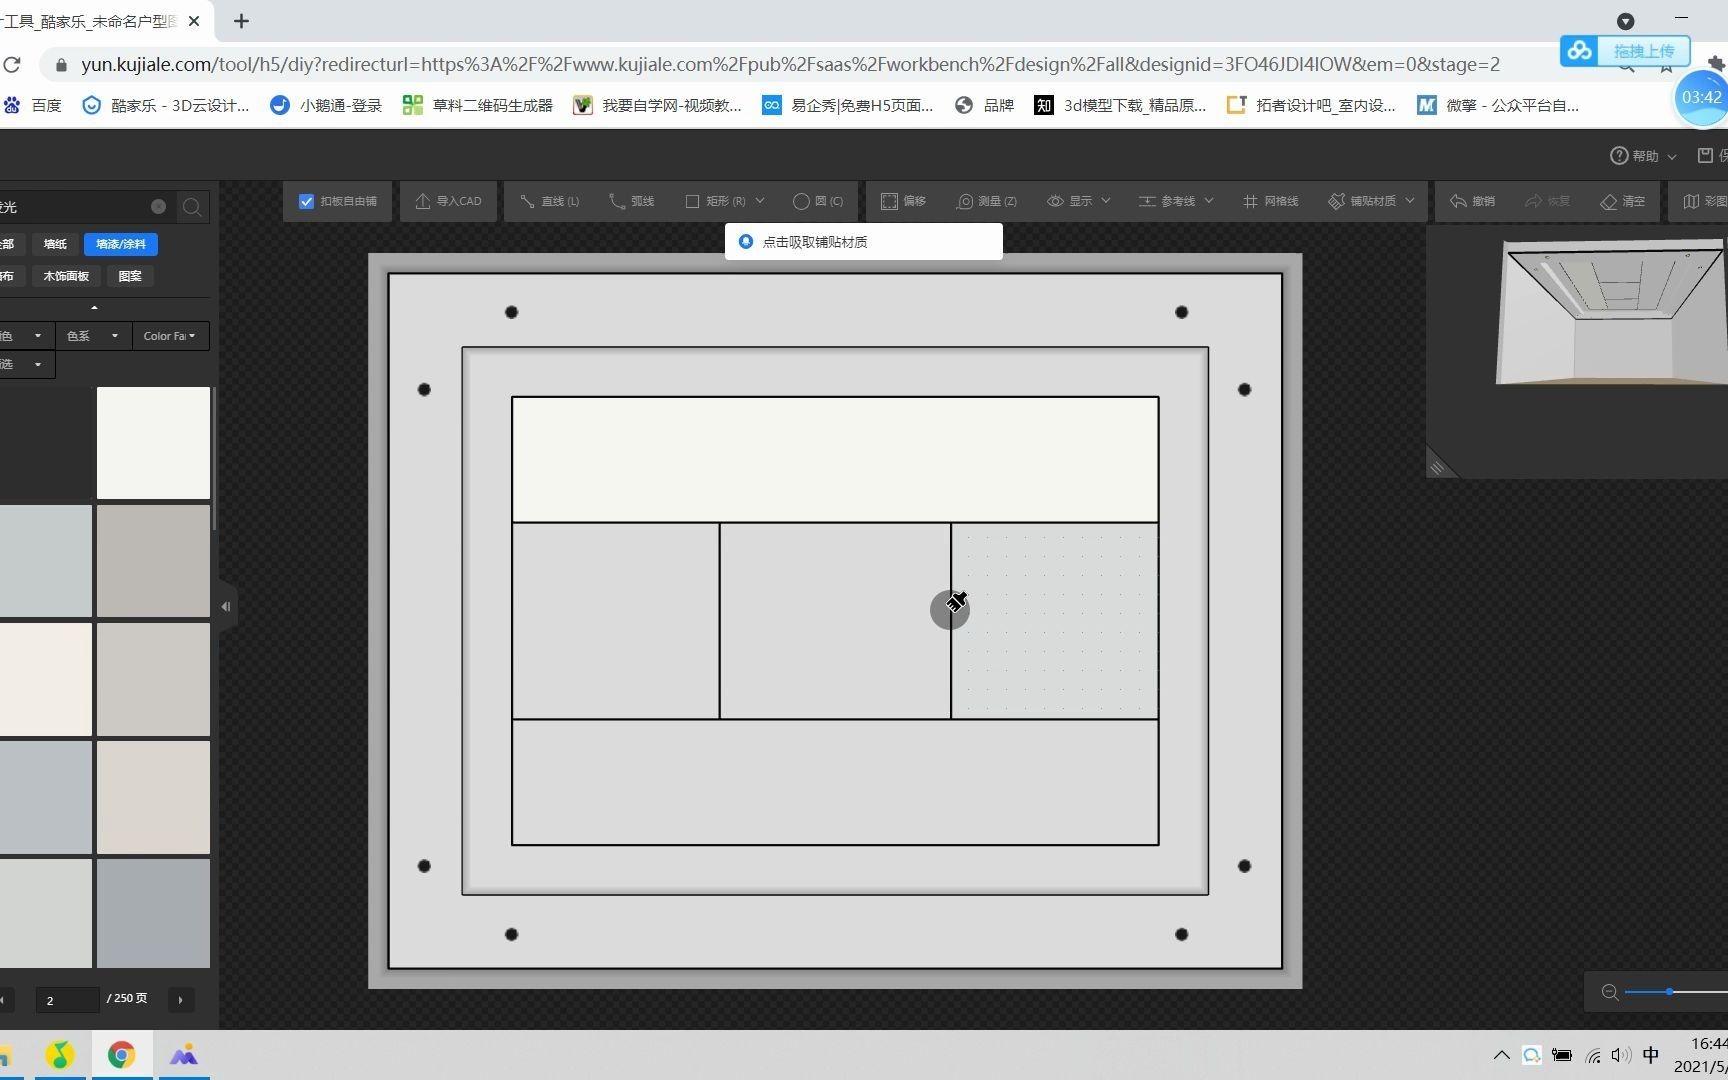Open a new browser tab

(241, 21)
